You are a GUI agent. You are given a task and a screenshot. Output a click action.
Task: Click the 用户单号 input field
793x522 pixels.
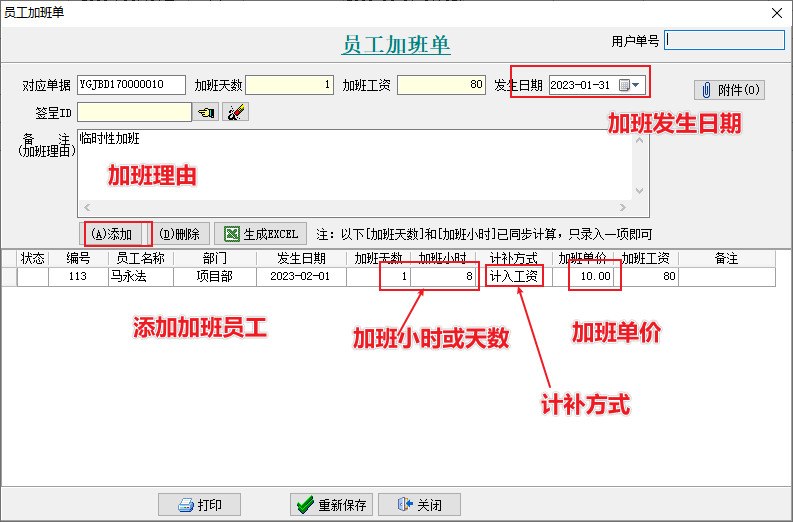tap(724, 40)
